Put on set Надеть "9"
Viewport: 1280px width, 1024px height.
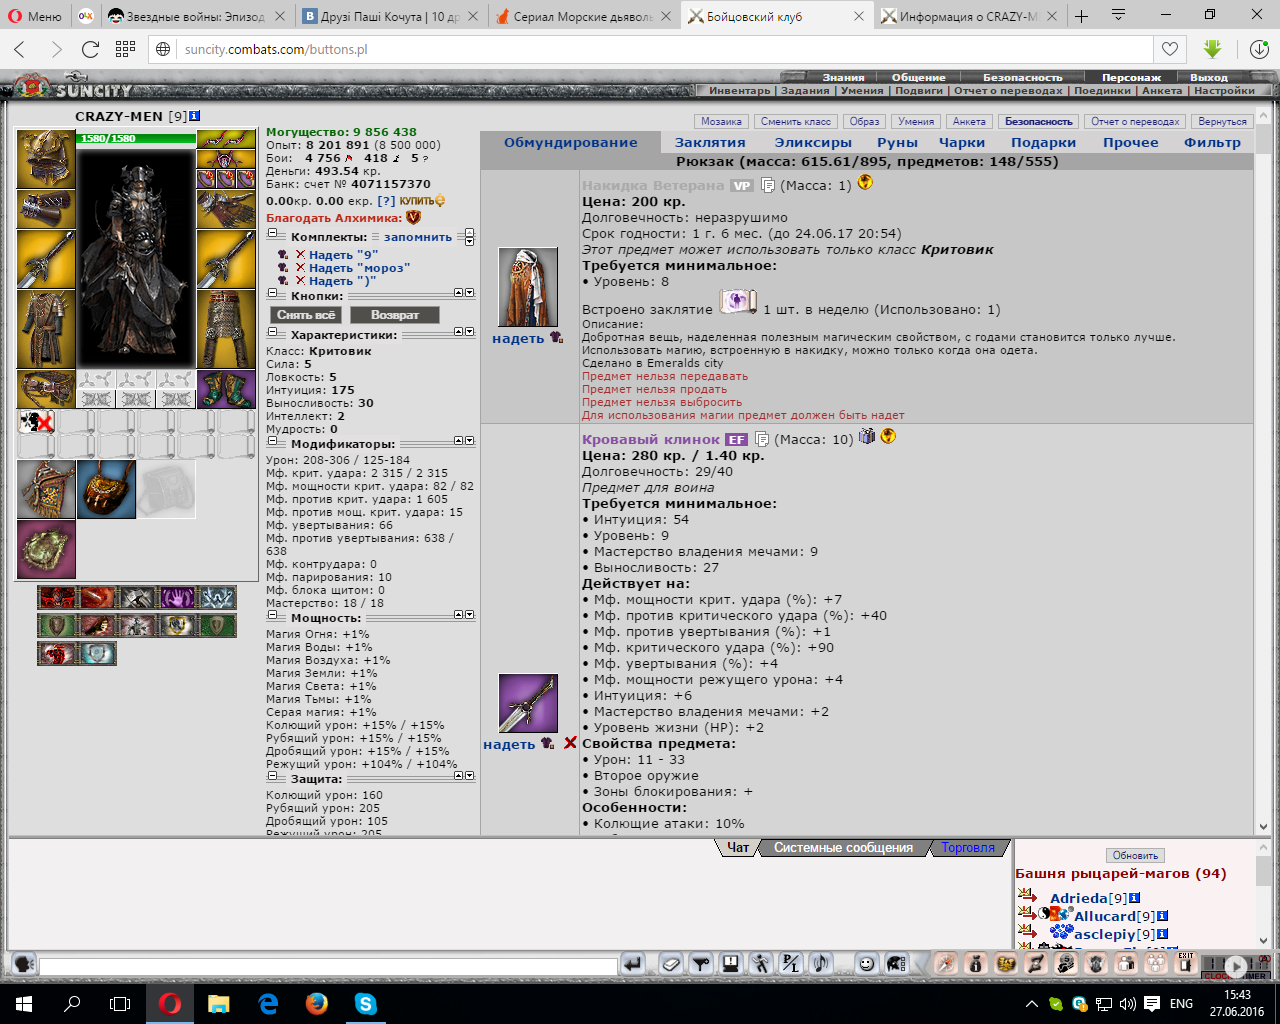point(343,255)
